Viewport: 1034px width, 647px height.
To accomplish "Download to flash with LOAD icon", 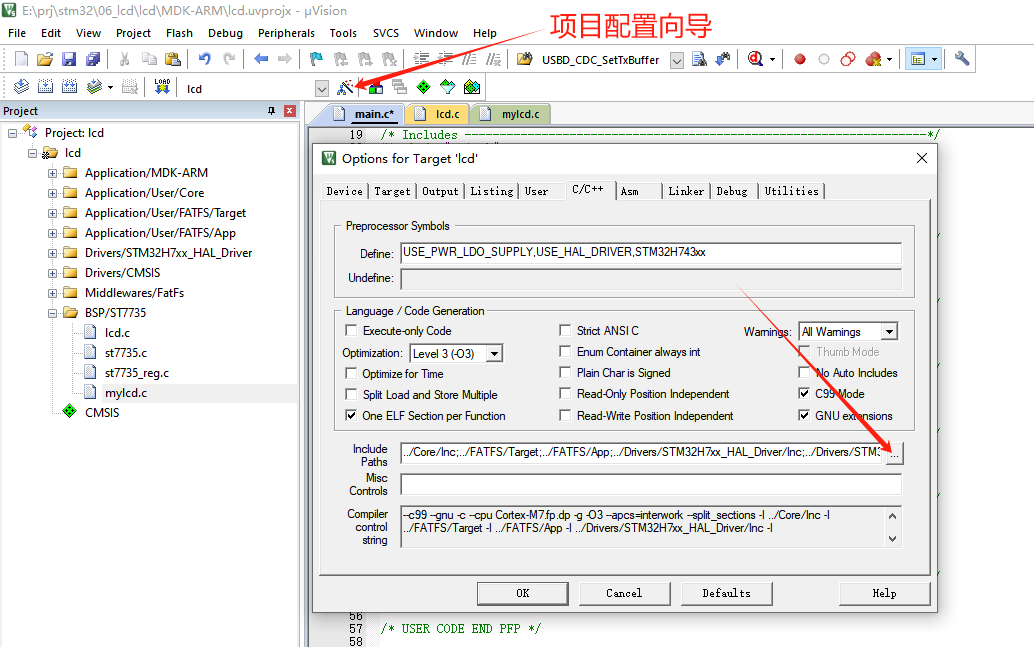I will tap(162, 87).
